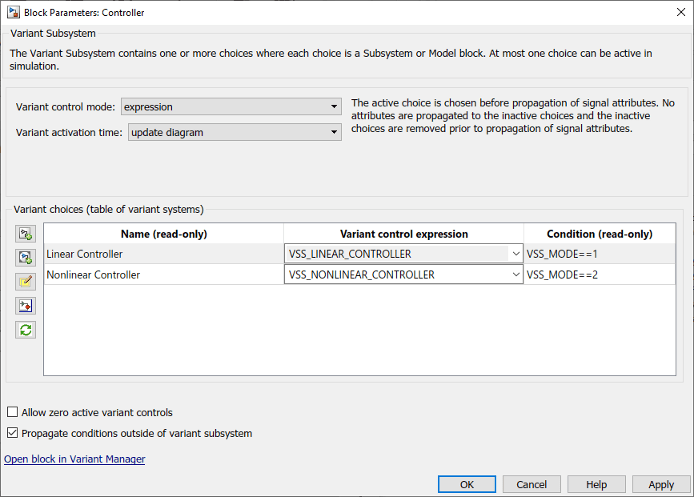Image resolution: width=694 pixels, height=497 pixels.
Task: Open block in Variant Manager link
Action: tap(75, 459)
